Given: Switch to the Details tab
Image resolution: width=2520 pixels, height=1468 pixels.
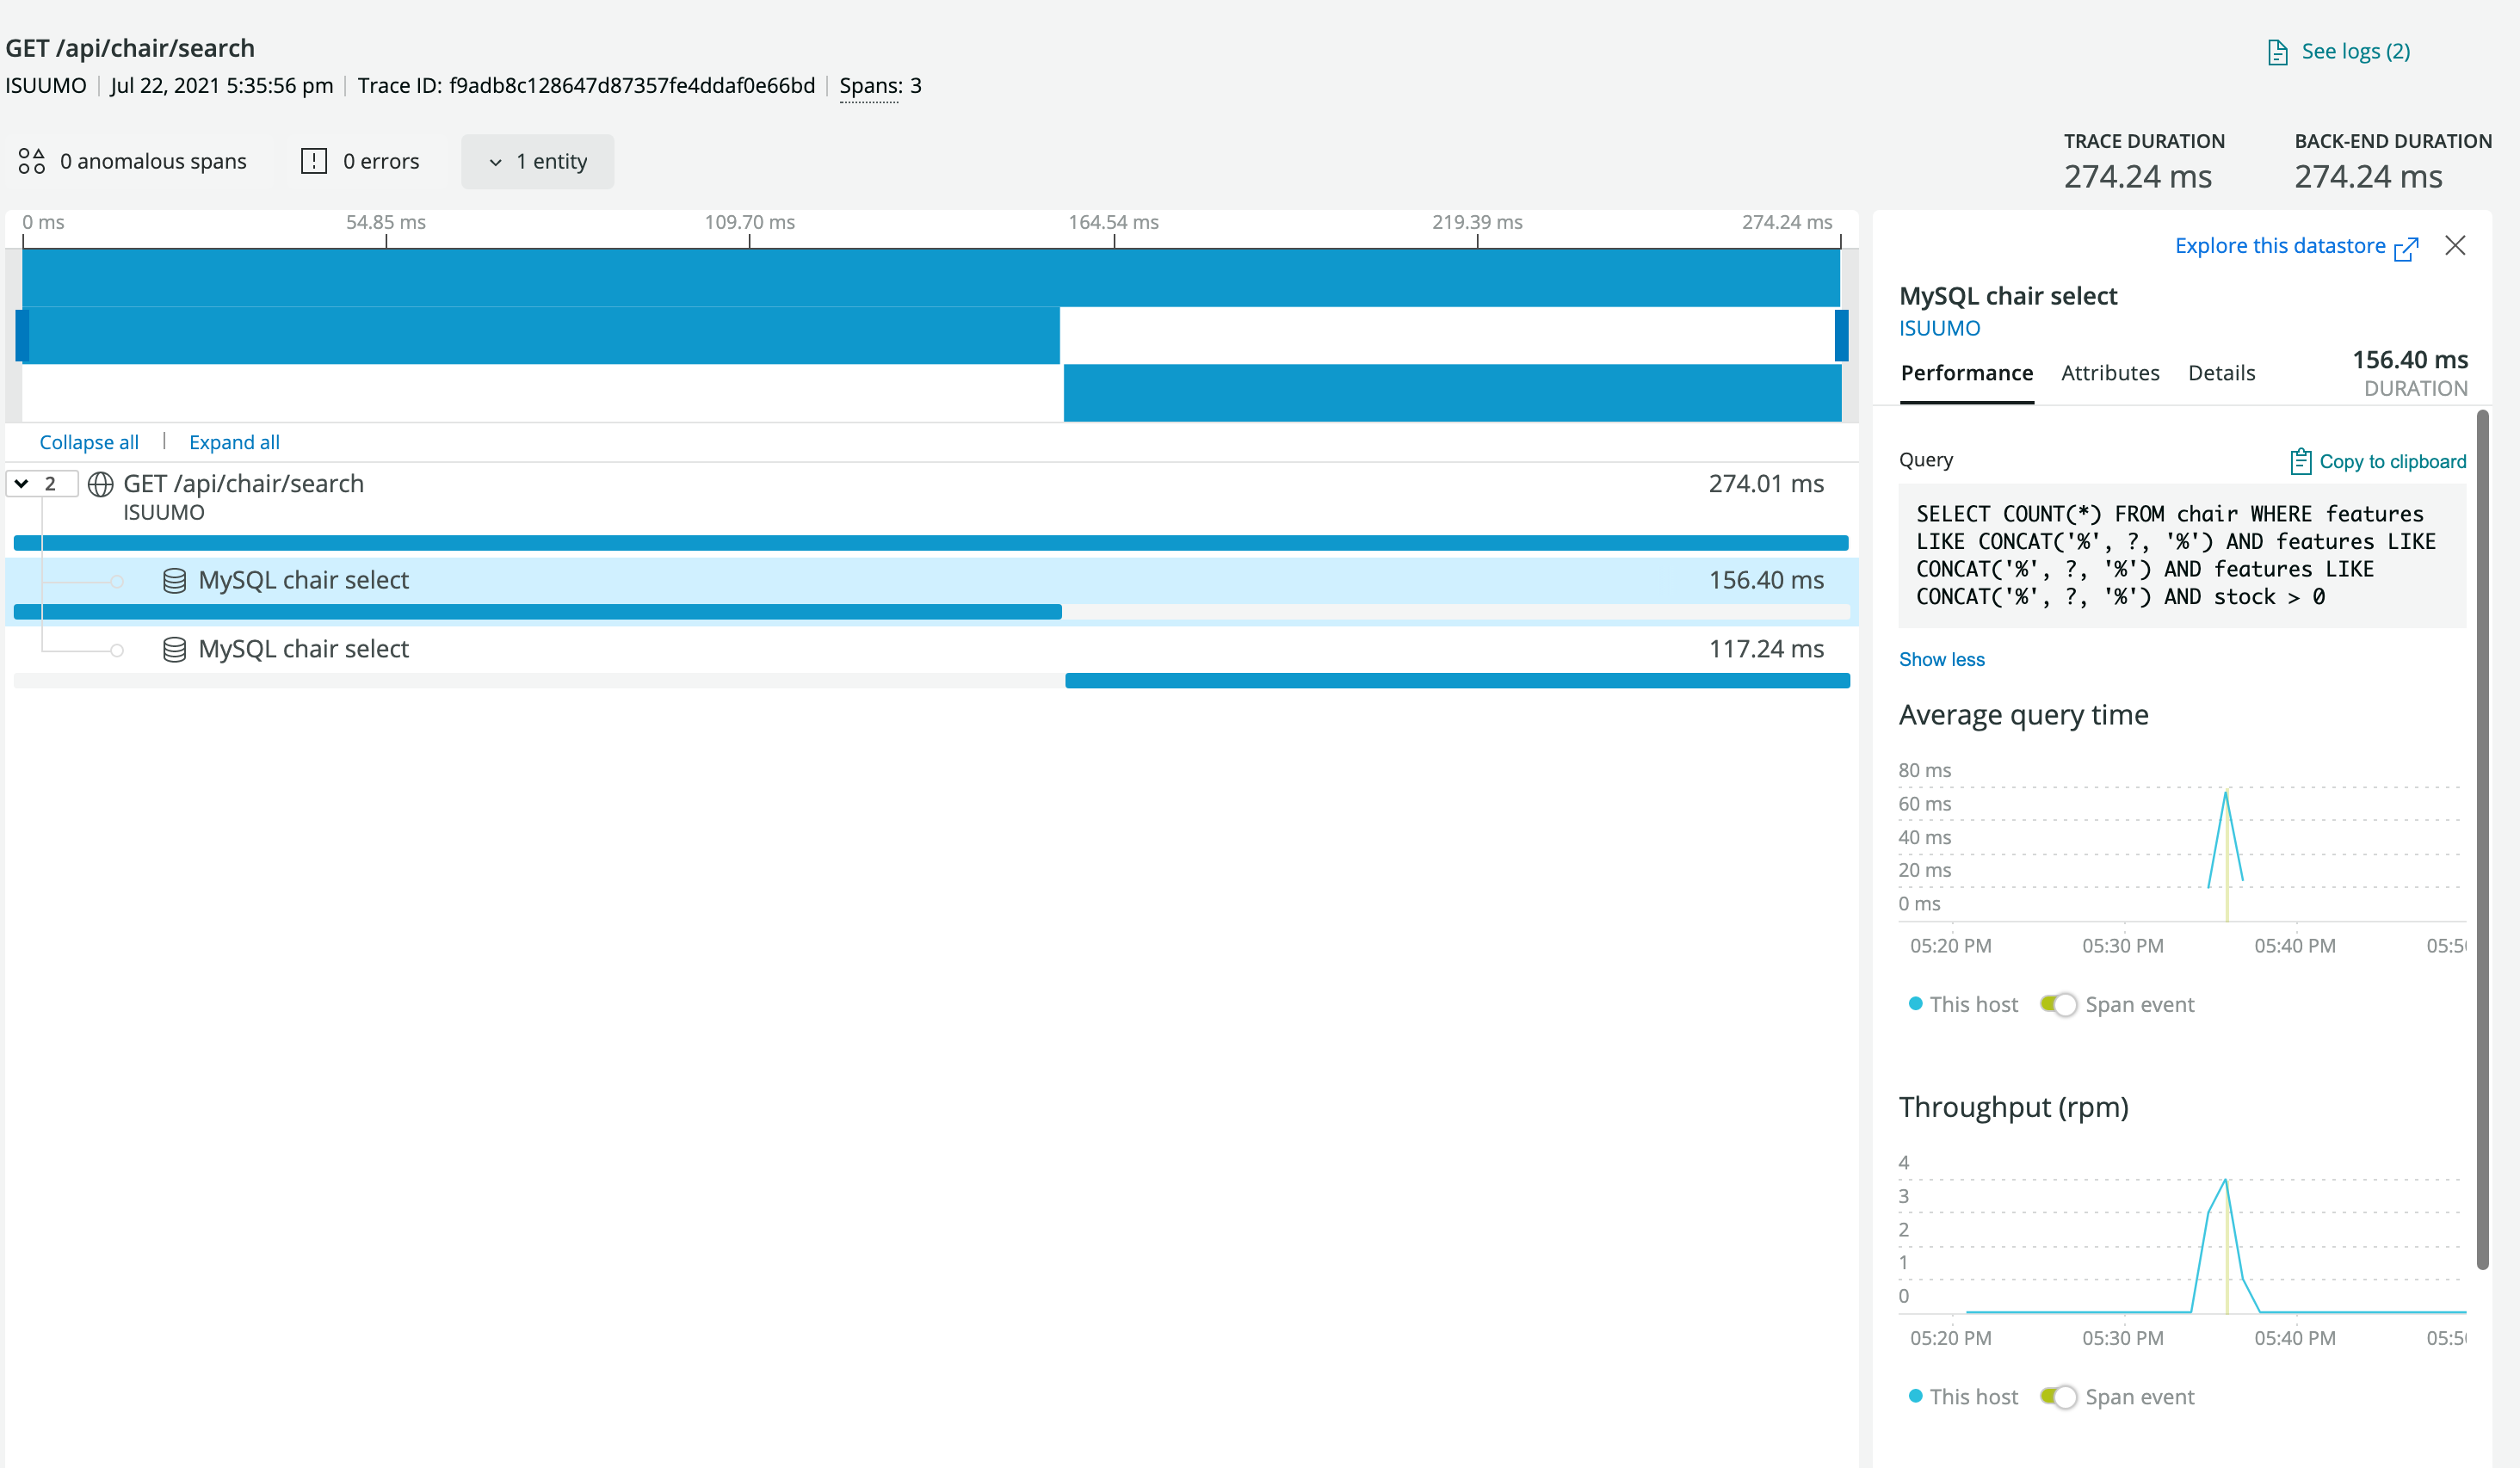Looking at the screenshot, I should coord(2221,373).
